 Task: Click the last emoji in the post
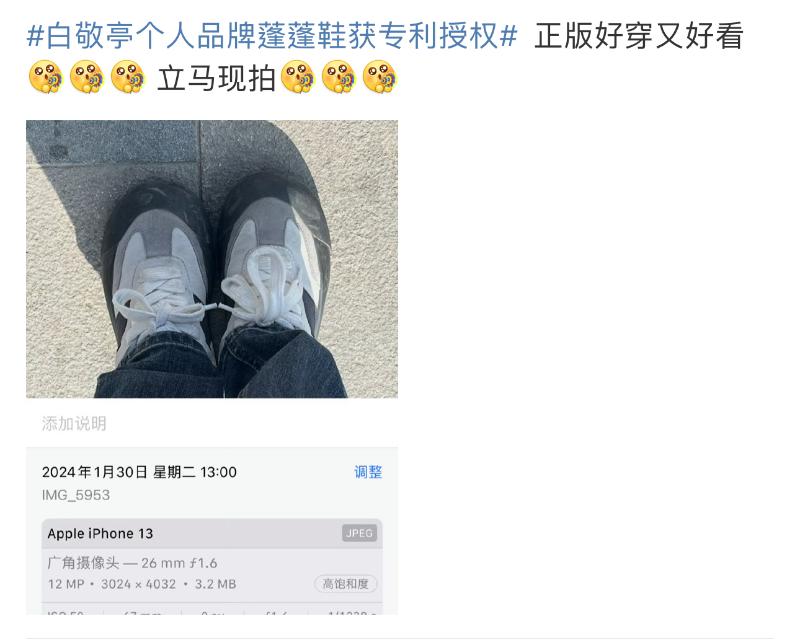pyautogui.click(x=379, y=77)
